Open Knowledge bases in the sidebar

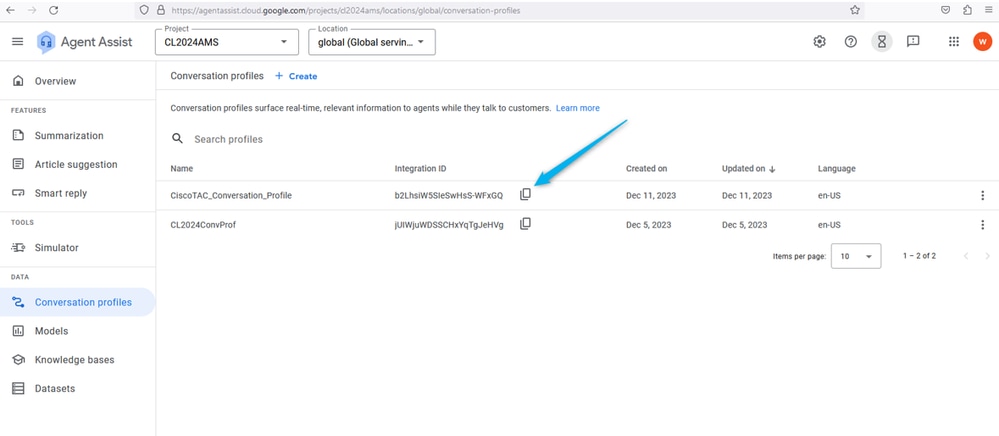(78, 360)
